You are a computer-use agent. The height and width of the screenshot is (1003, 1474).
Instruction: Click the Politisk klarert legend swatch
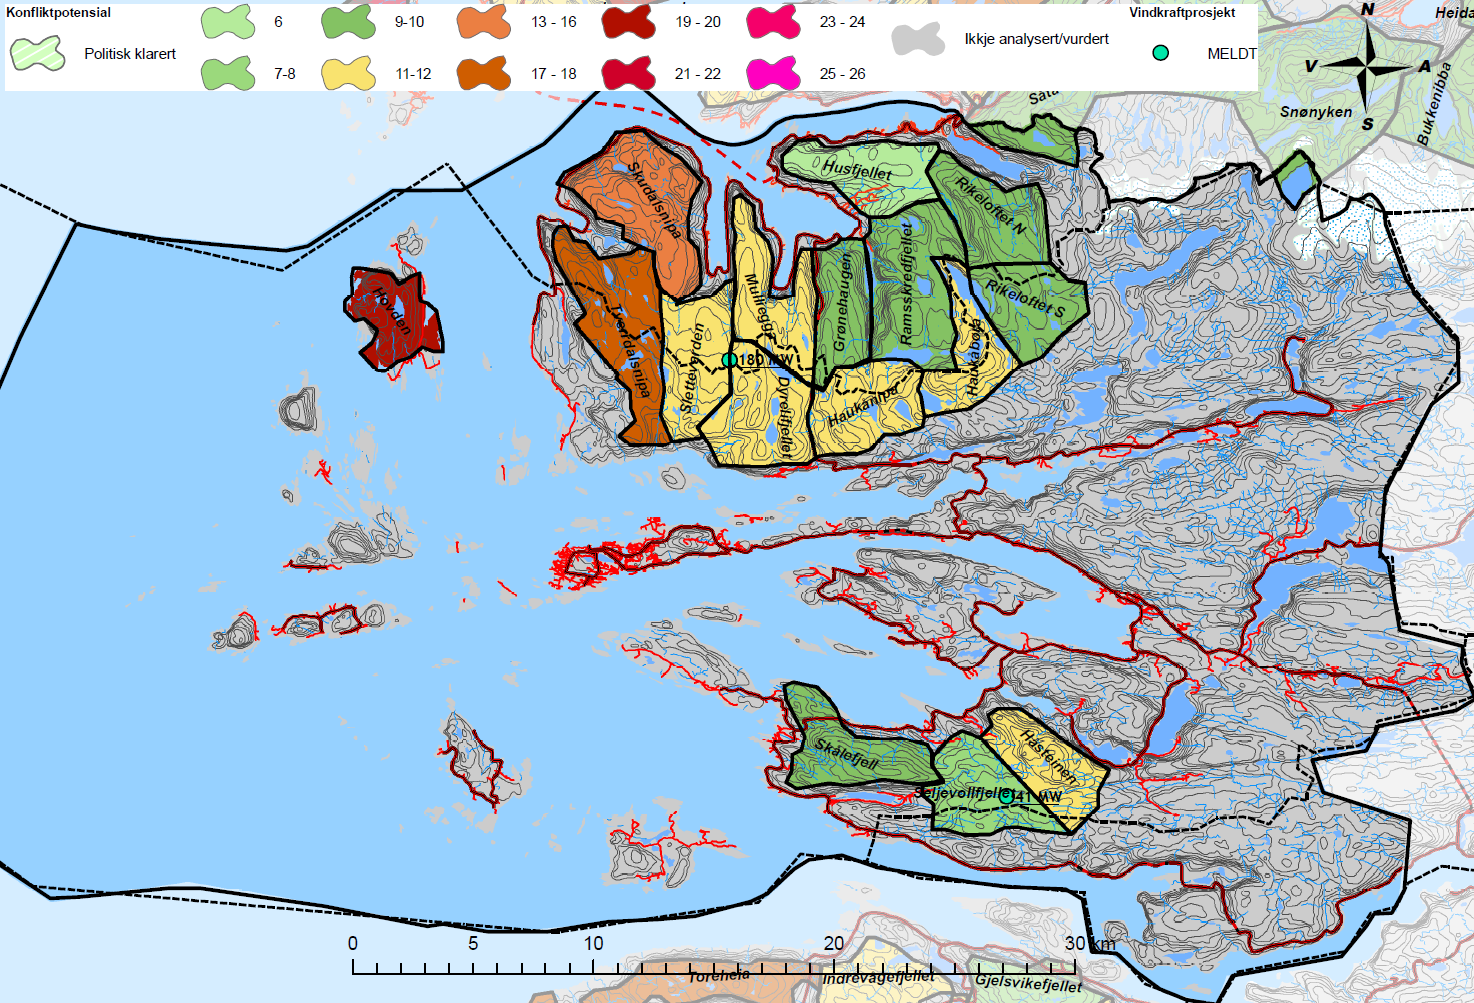click(x=38, y=53)
